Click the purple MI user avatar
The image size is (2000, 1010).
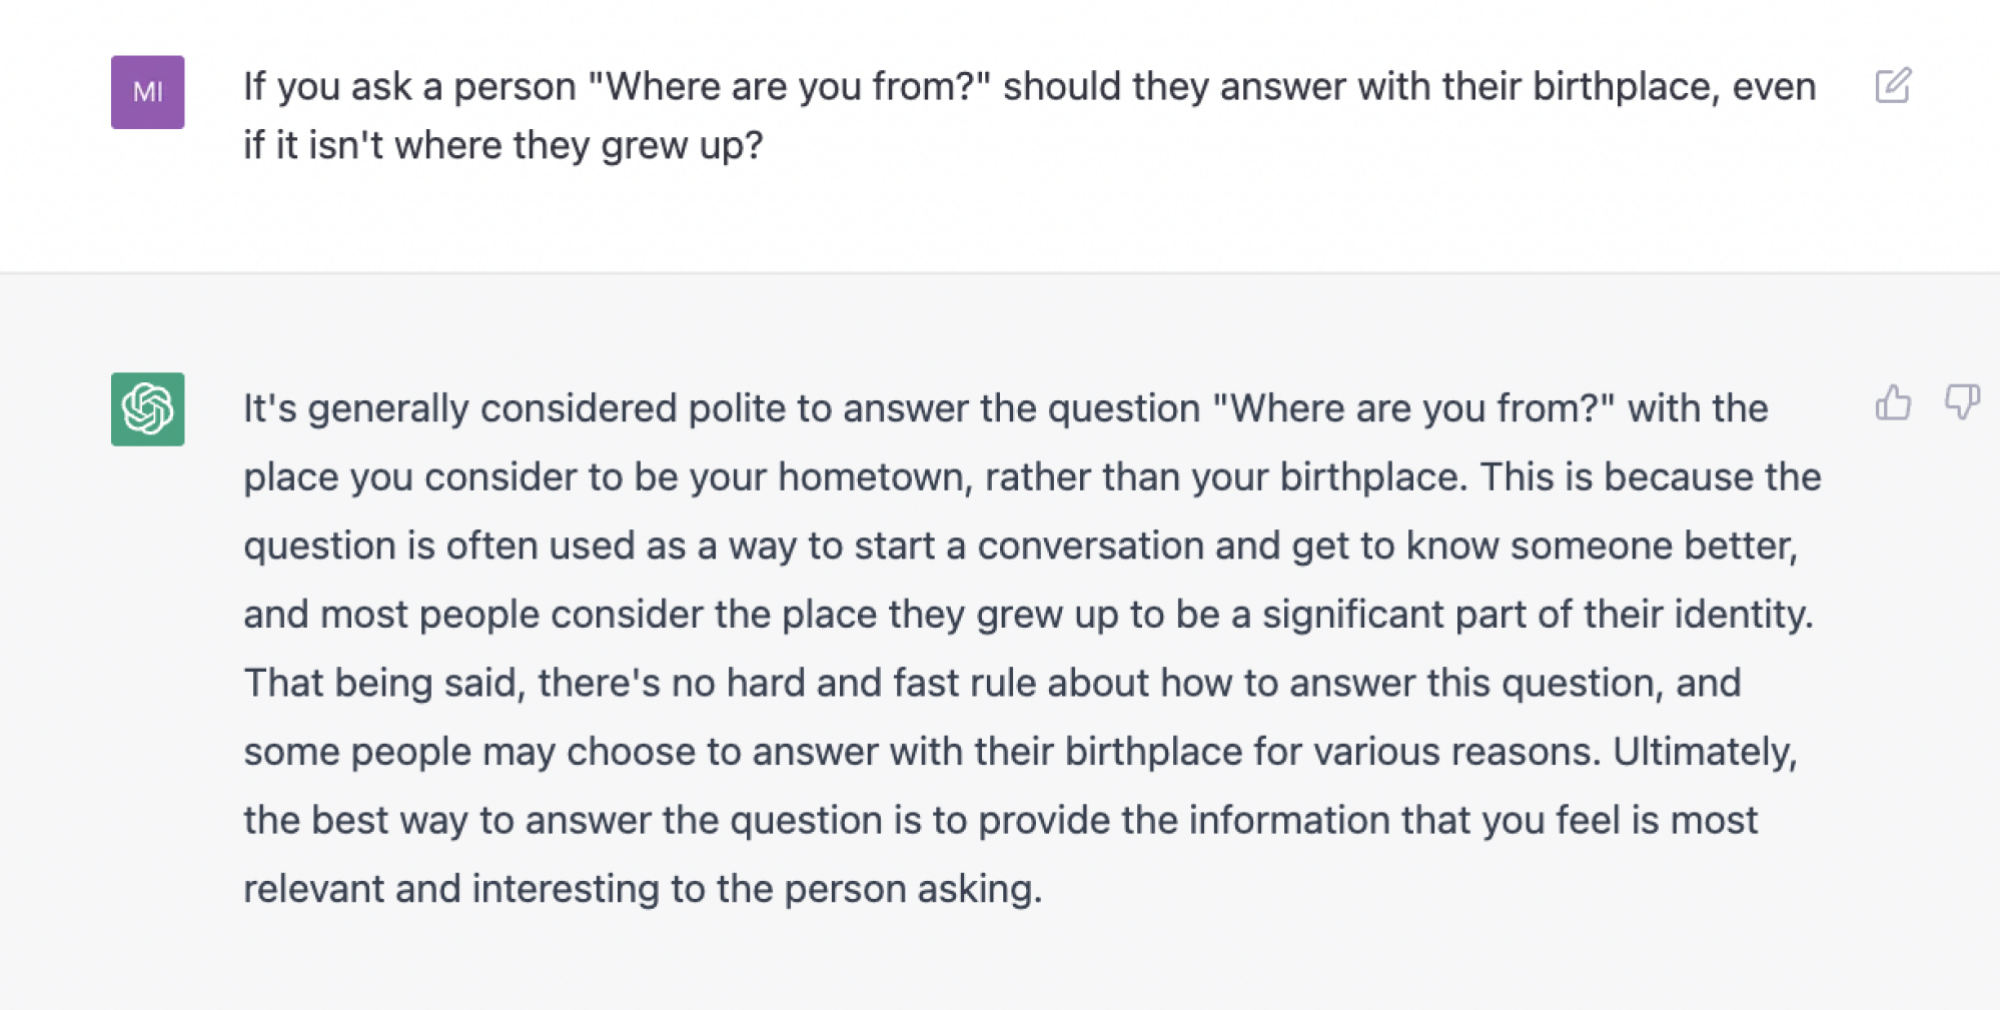(147, 92)
